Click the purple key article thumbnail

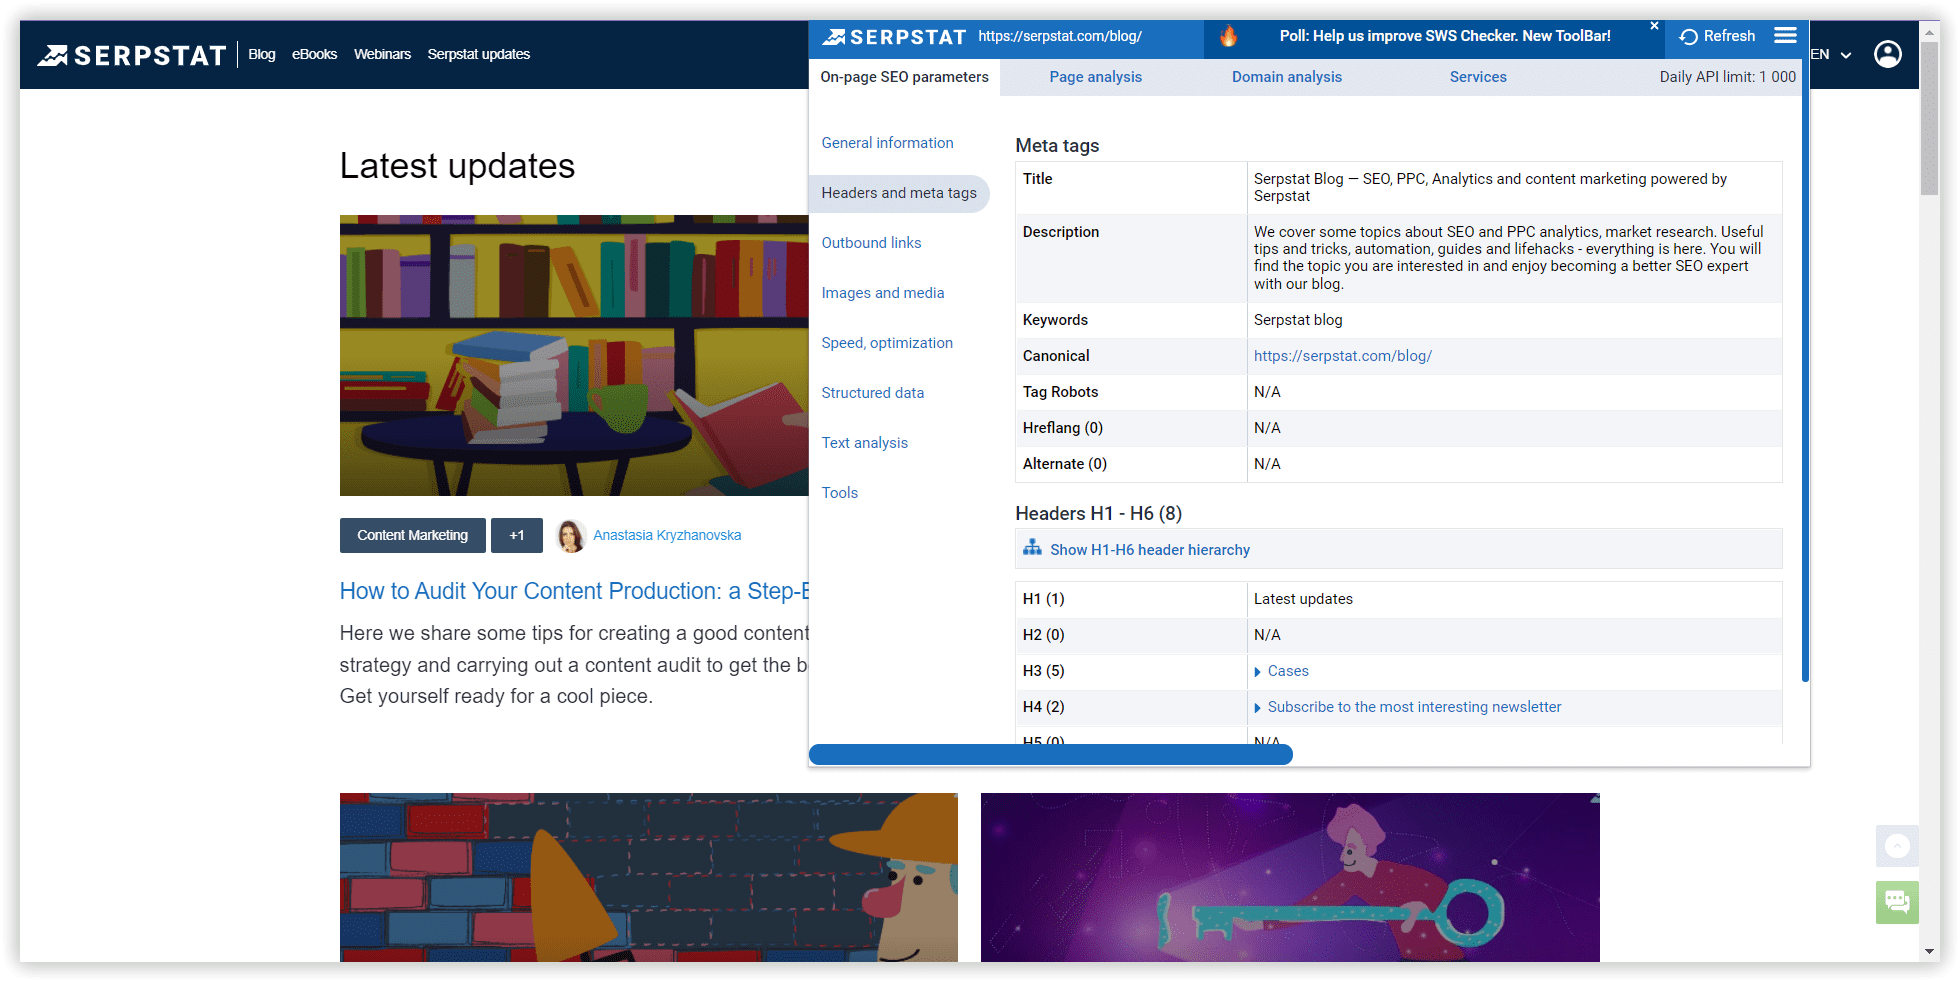point(1290,877)
